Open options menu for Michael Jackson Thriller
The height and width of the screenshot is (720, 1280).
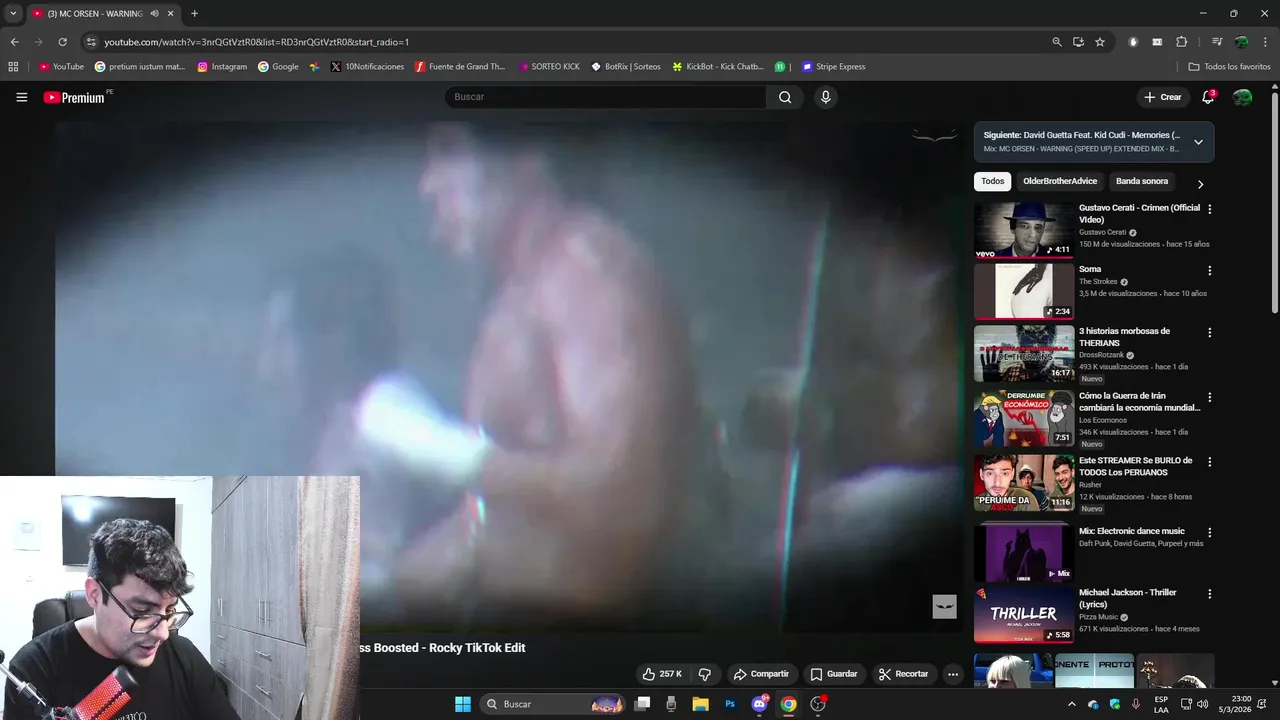click(1209, 594)
